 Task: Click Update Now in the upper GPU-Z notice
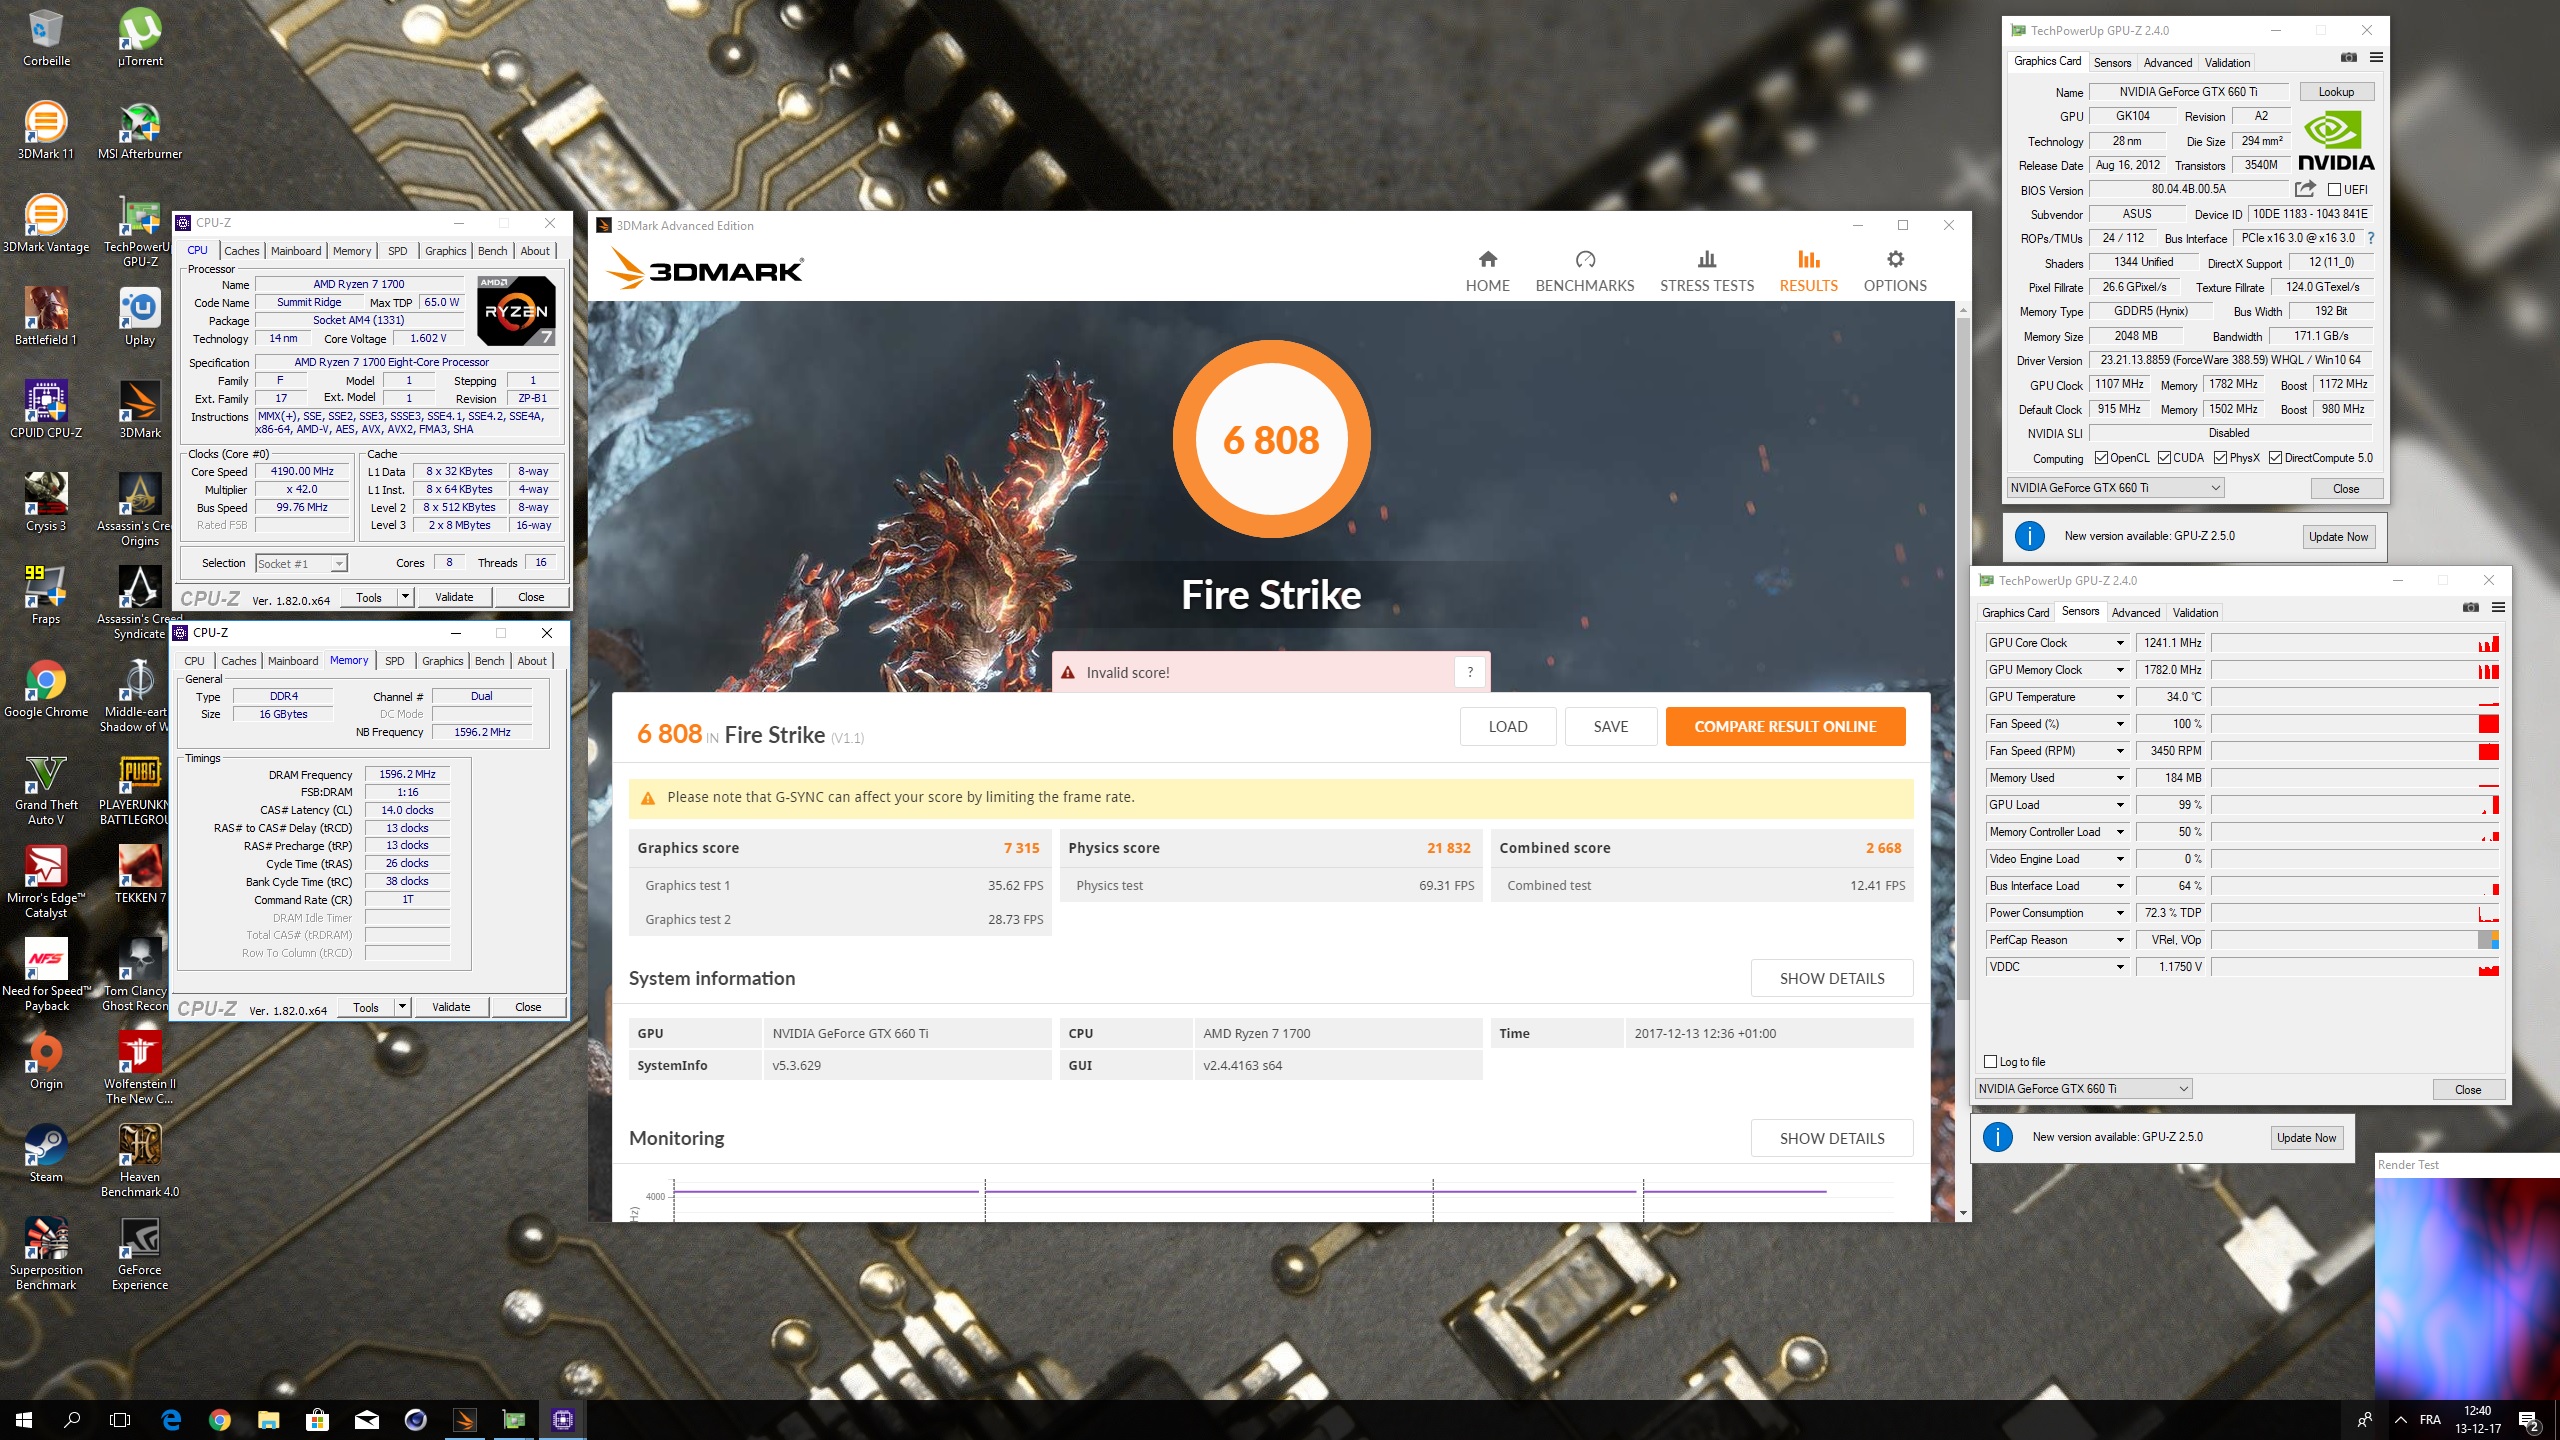(x=2338, y=537)
